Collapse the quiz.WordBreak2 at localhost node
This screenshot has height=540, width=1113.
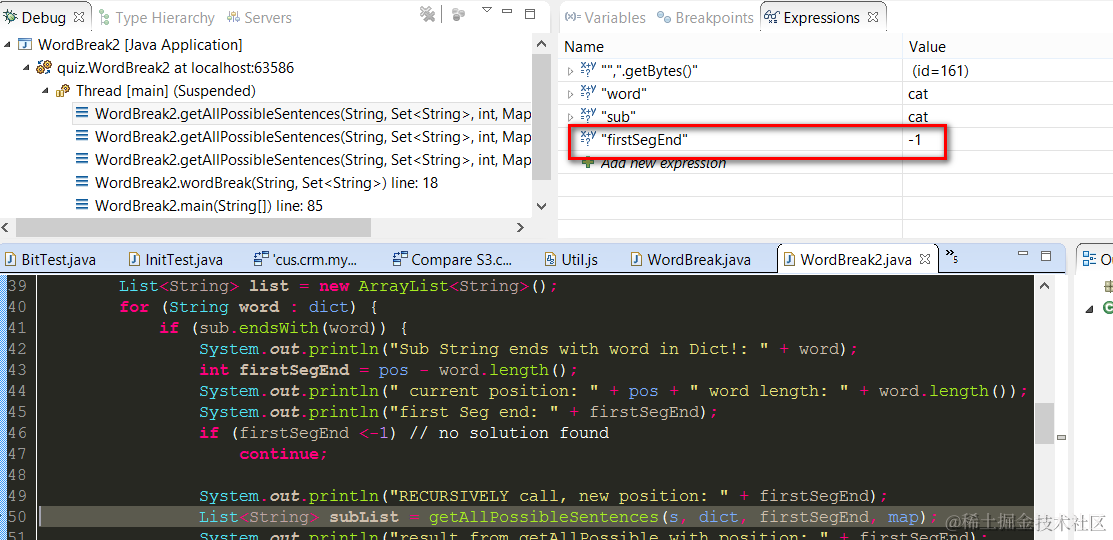pos(26,68)
